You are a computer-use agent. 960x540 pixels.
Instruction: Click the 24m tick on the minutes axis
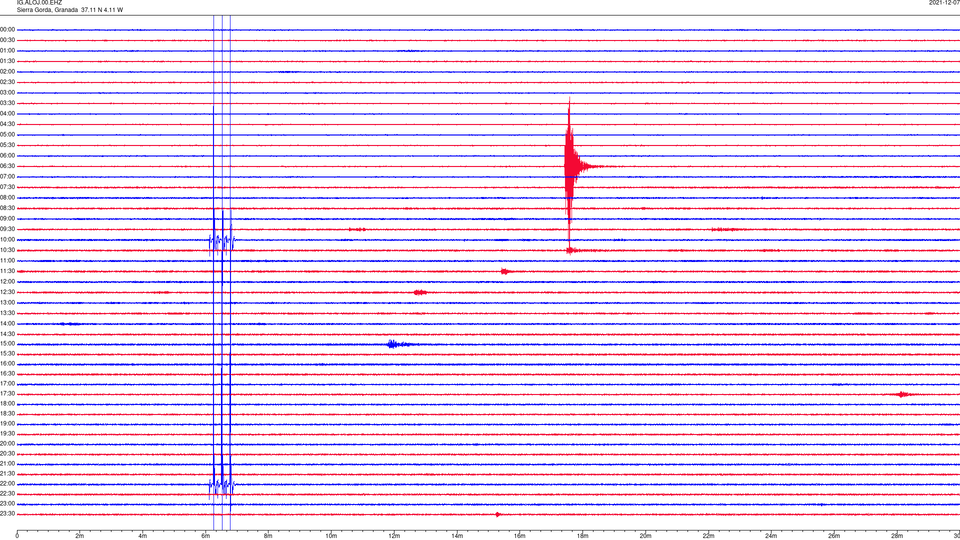771,536
